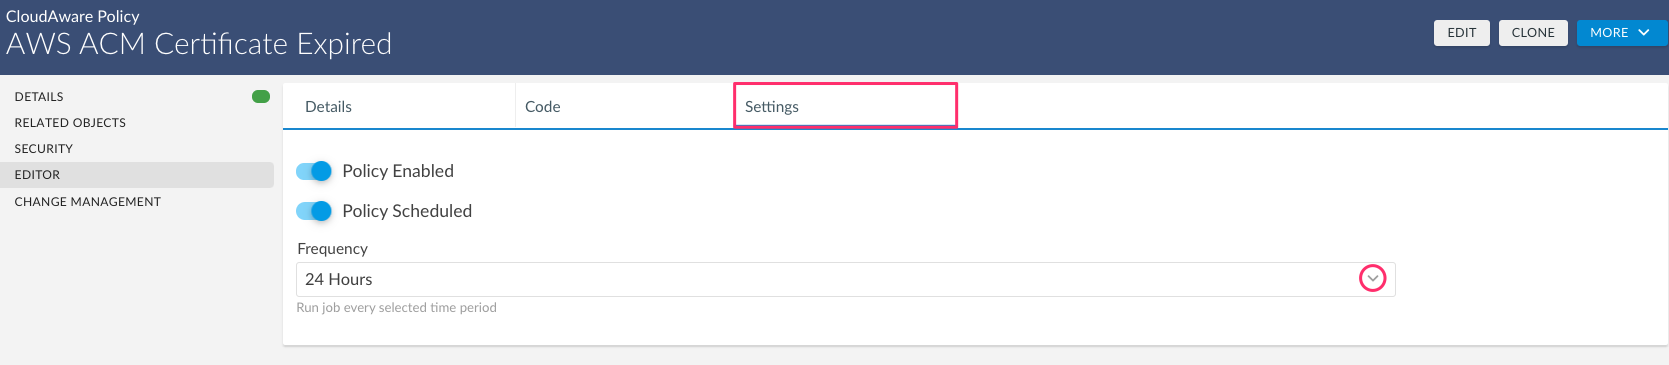
Task: Toggle the Policy Scheduled switch
Action: pos(314,211)
